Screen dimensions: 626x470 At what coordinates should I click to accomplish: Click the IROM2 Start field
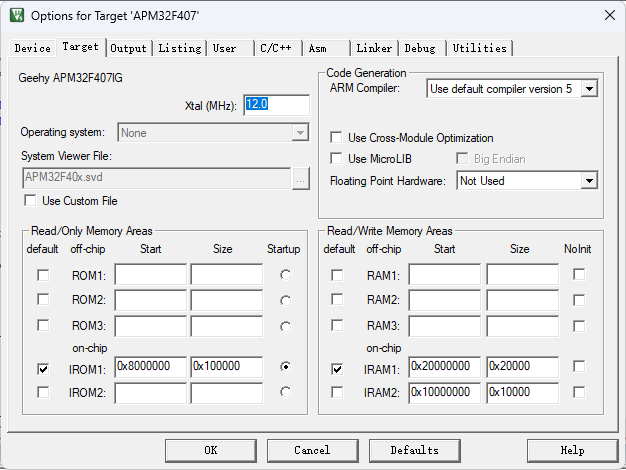(x=151, y=393)
